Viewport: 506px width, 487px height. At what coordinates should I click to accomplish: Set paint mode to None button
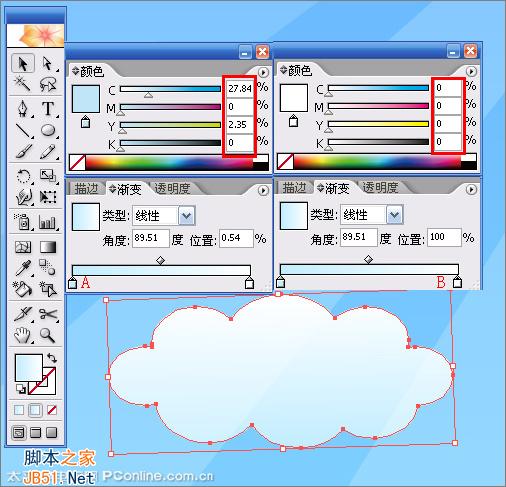click(x=52, y=410)
